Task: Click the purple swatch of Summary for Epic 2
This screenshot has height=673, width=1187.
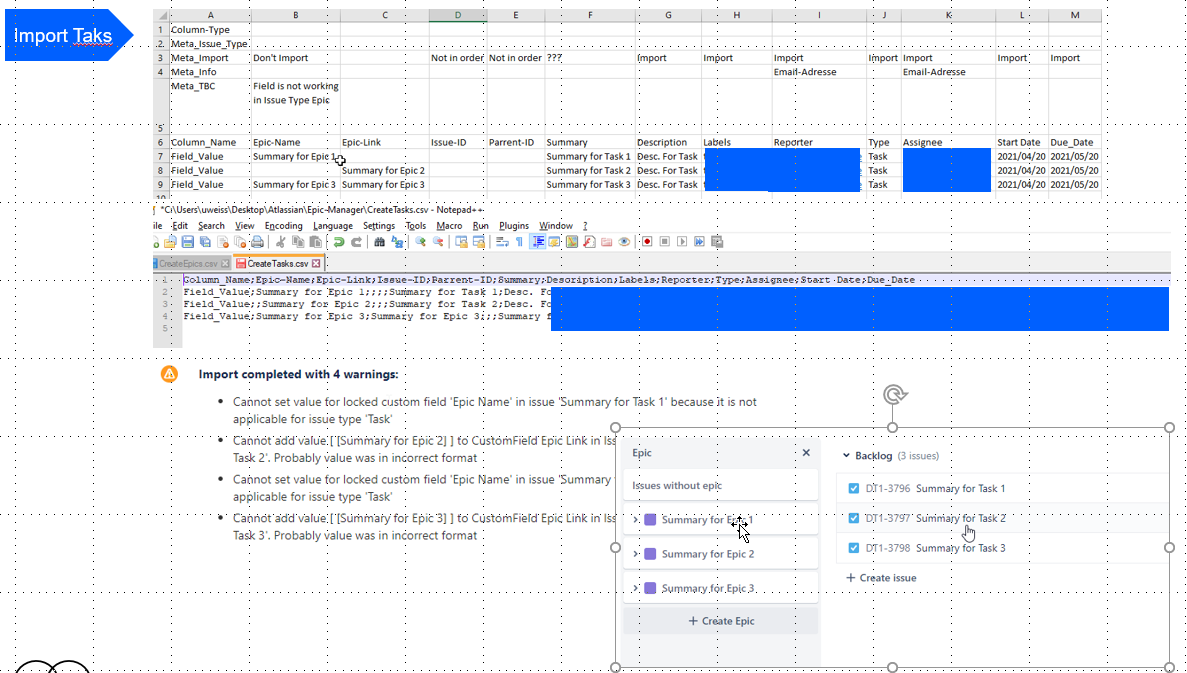Action: pos(650,554)
